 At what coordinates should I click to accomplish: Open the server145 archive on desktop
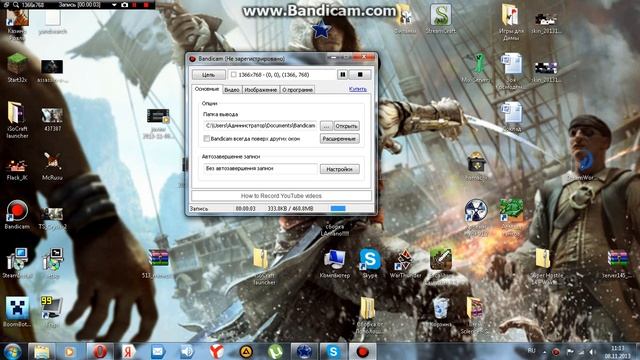[617, 263]
